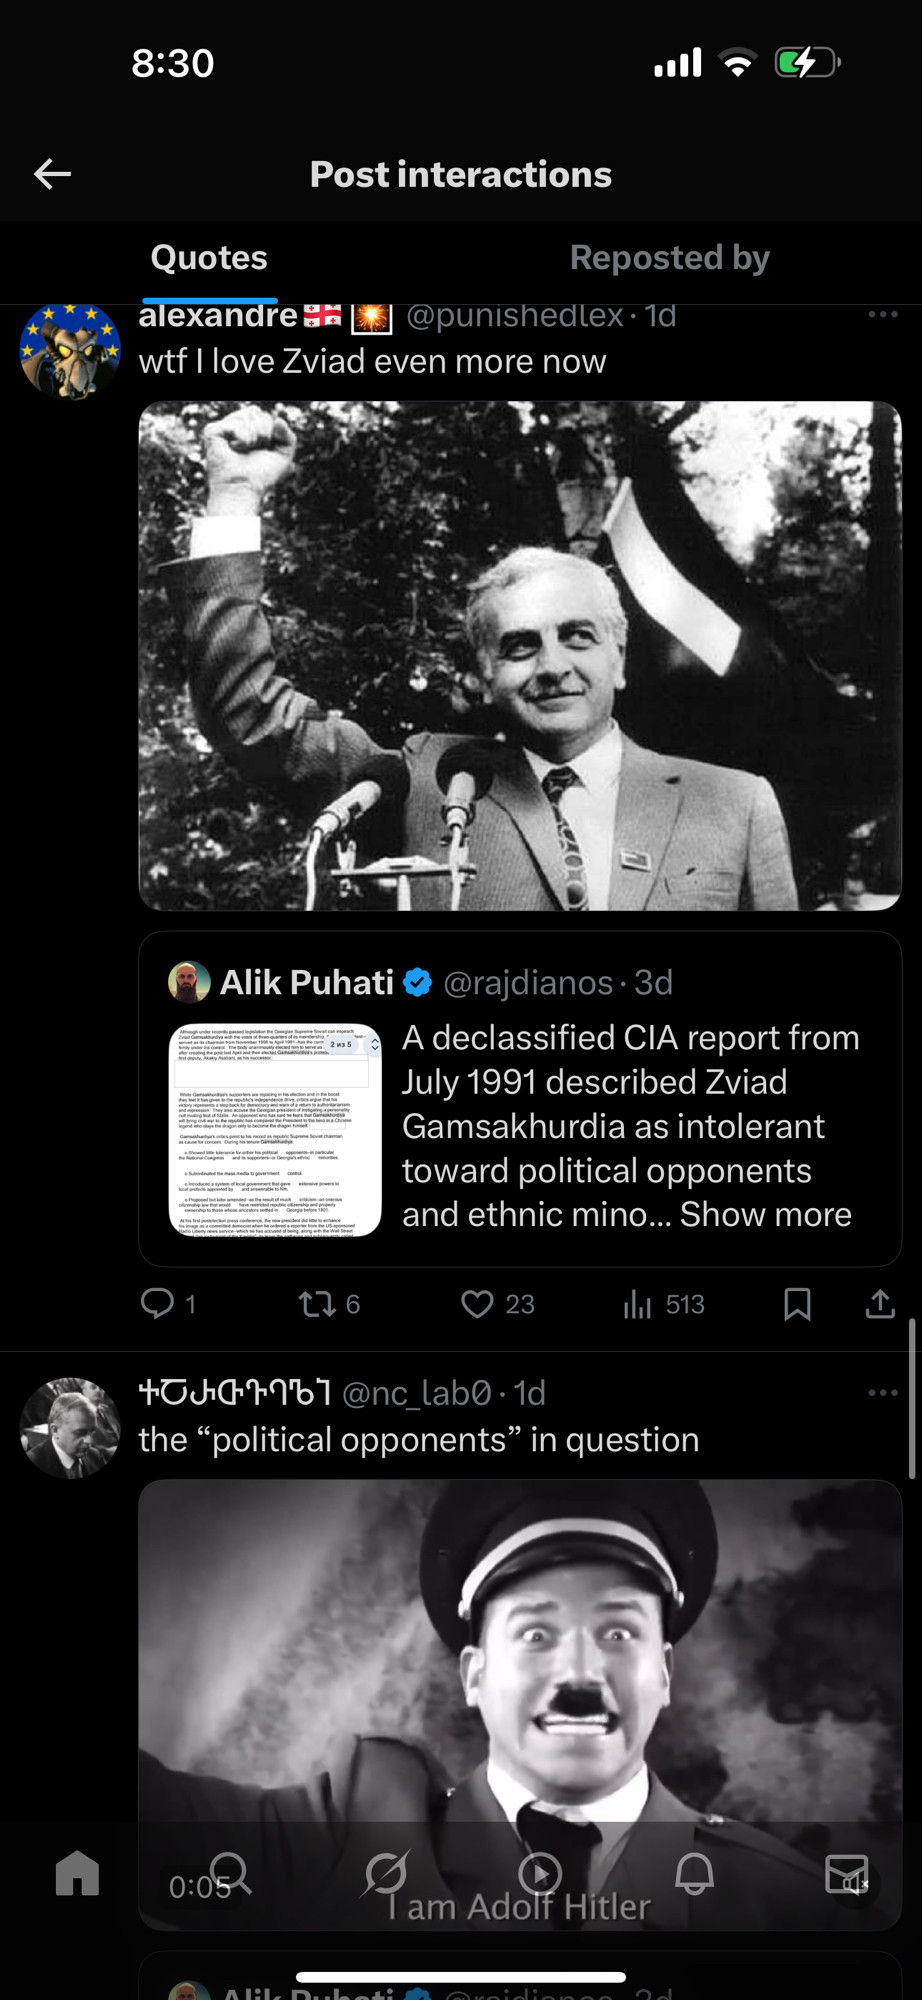Switch to the Reposted by tab
This screenshot has height=2000, width=922.
[x=669, y=258]
